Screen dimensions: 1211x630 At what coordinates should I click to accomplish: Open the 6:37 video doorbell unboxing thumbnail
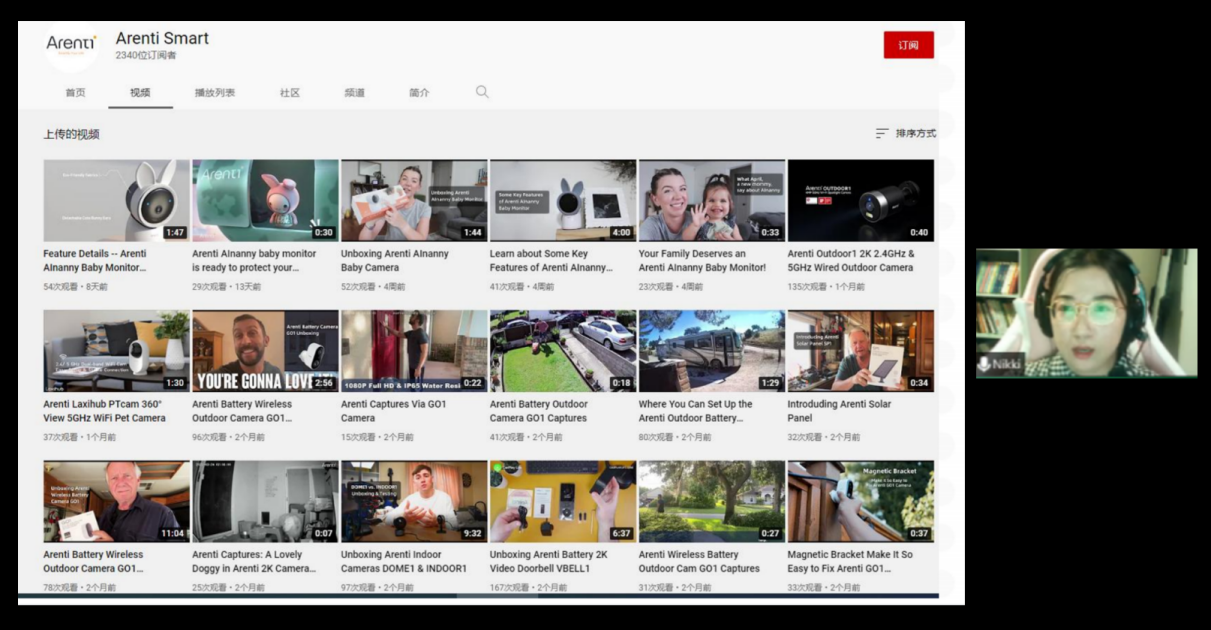563,501
